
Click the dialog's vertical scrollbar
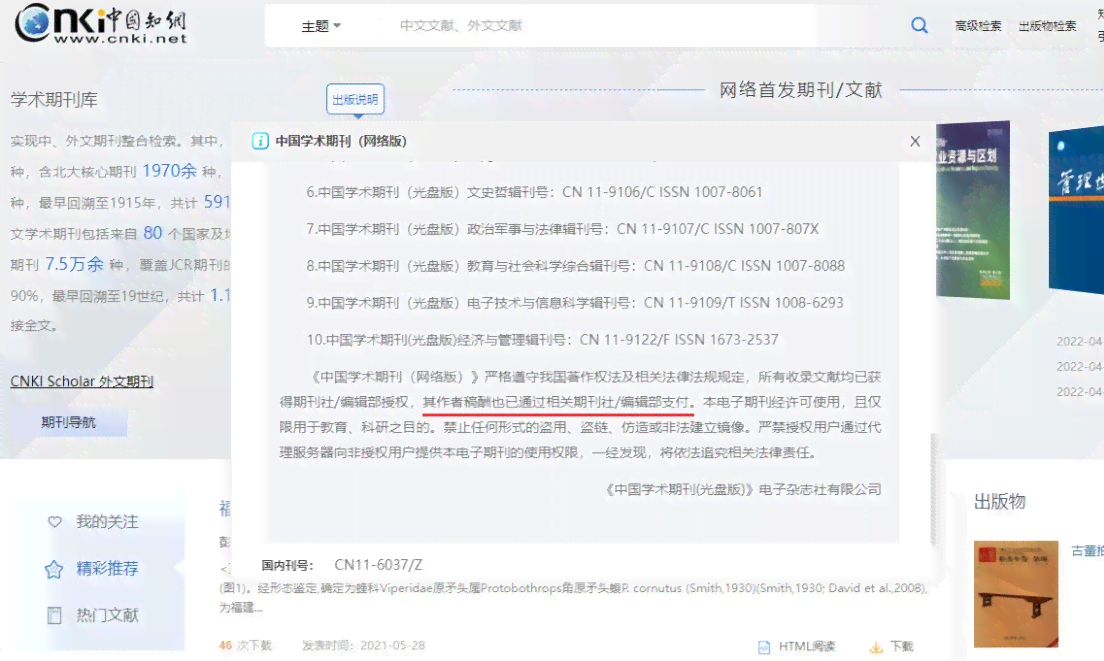pos(934,489)
